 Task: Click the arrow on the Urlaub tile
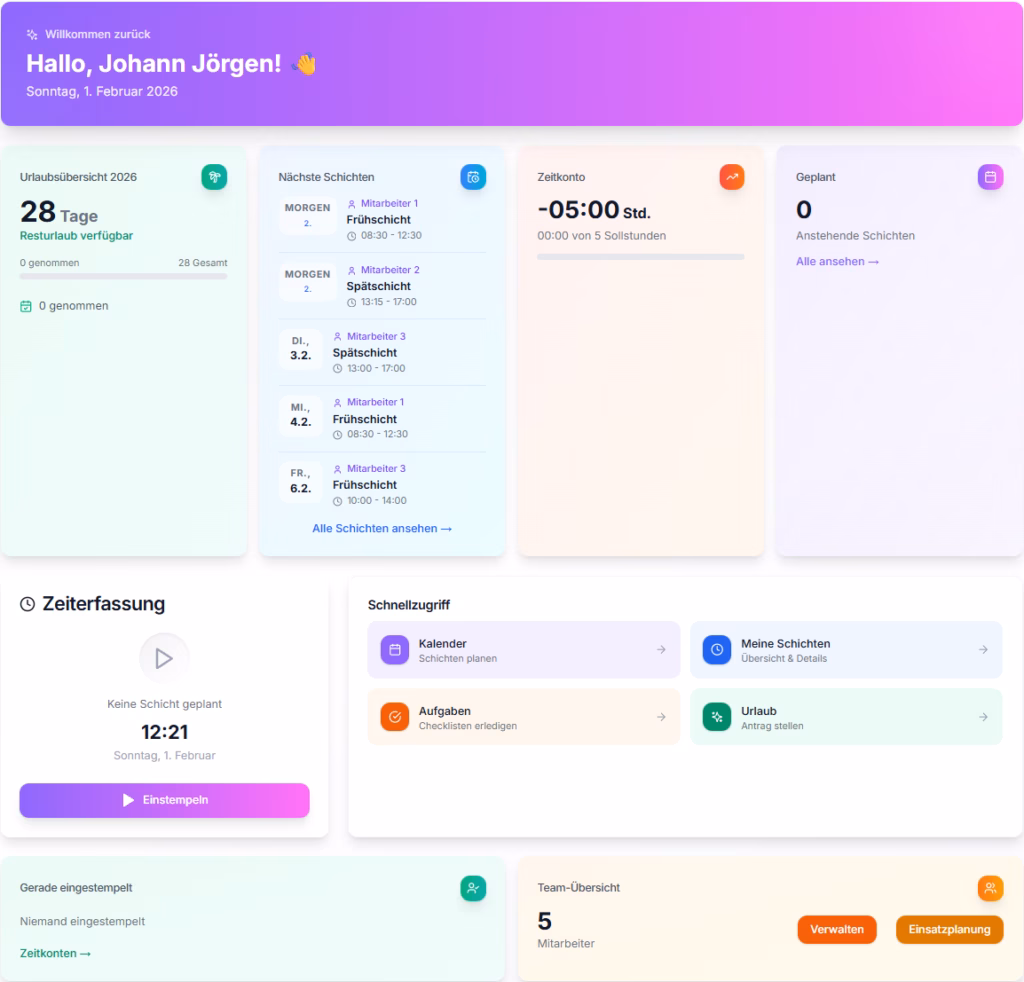click(983, 717)
